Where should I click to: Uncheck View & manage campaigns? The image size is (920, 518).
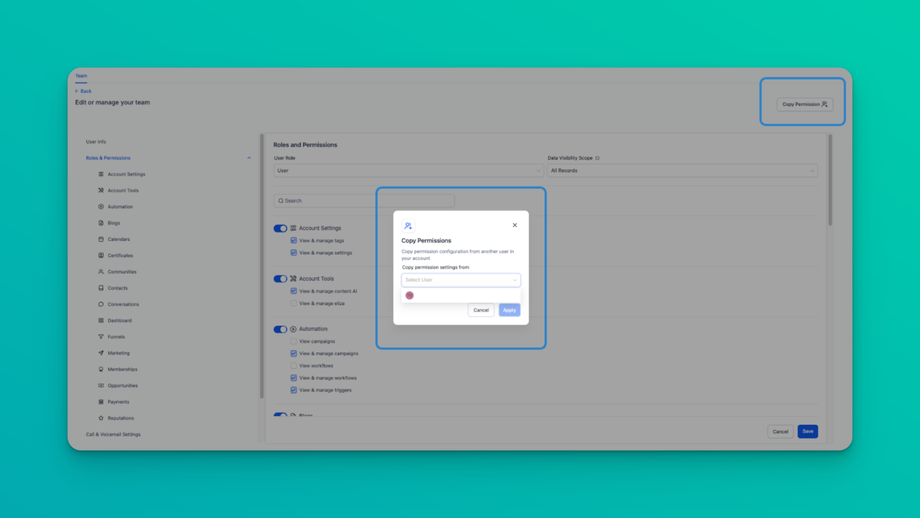click(293, 354)
